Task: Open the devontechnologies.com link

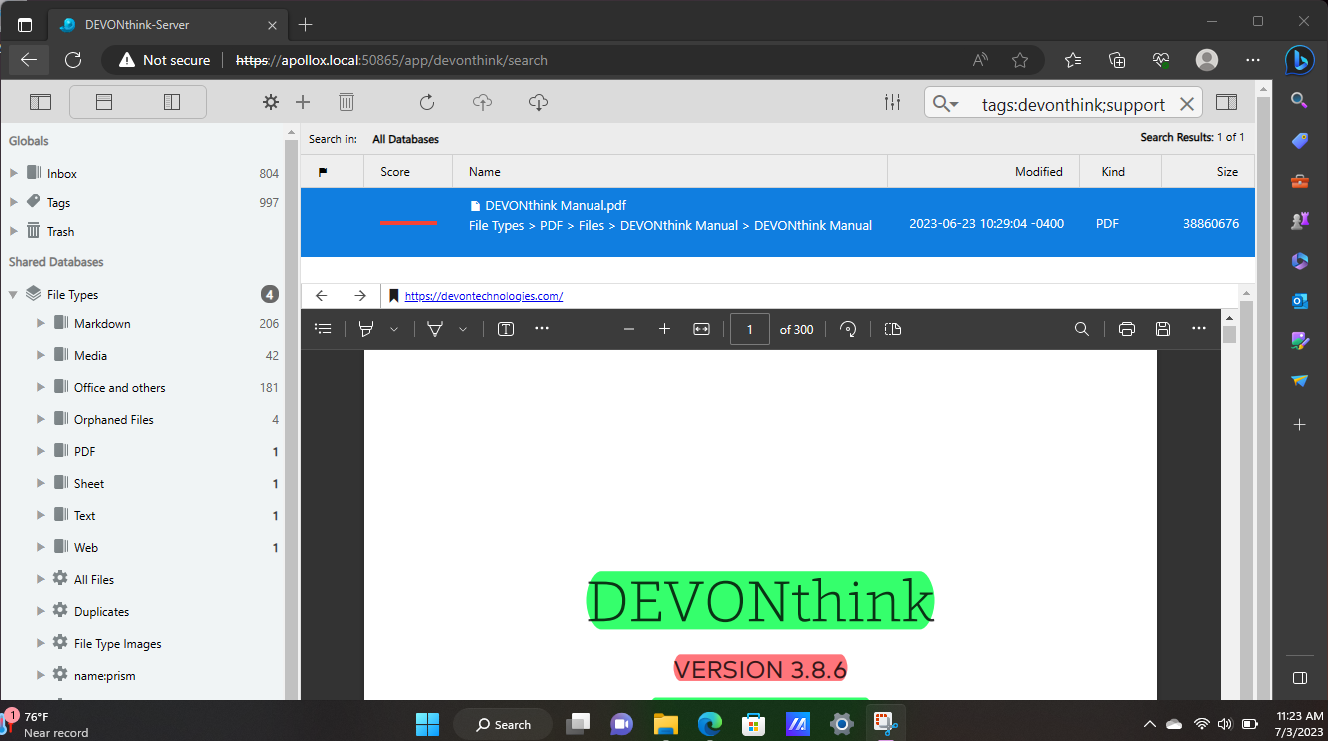Action: [x=484, y=296]
